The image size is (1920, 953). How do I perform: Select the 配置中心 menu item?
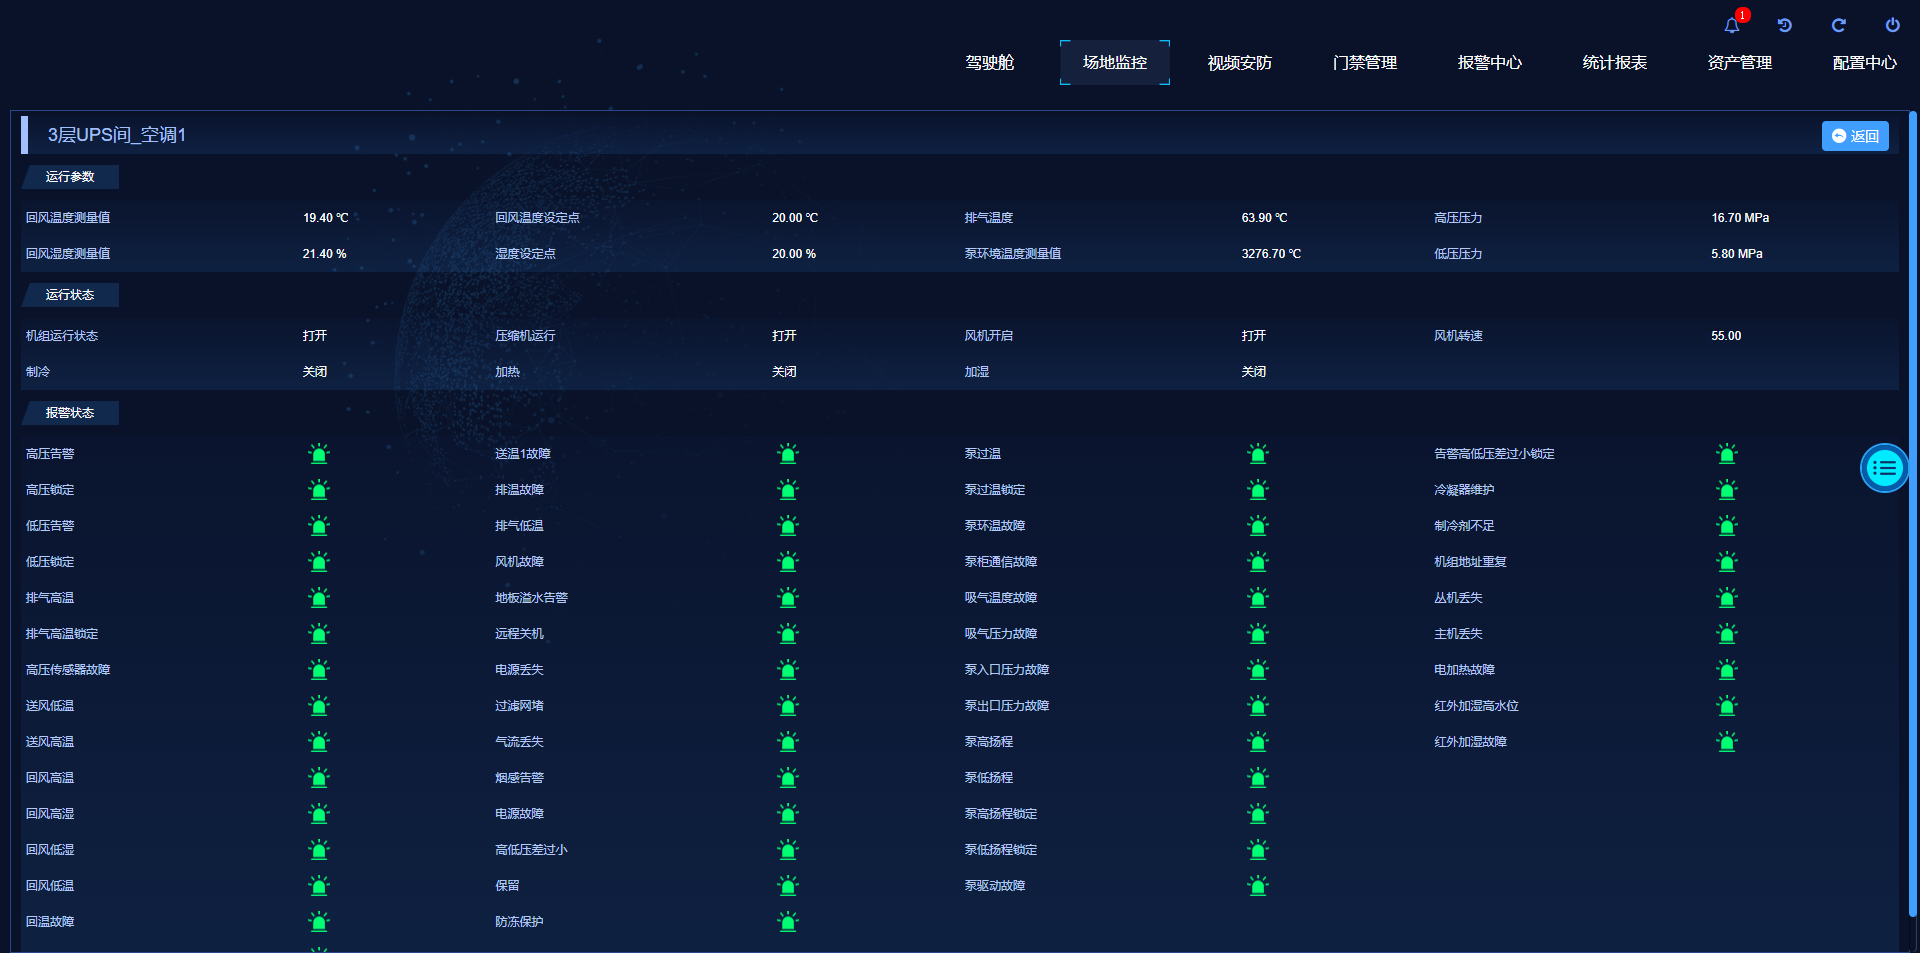(x=1864, y=63)
